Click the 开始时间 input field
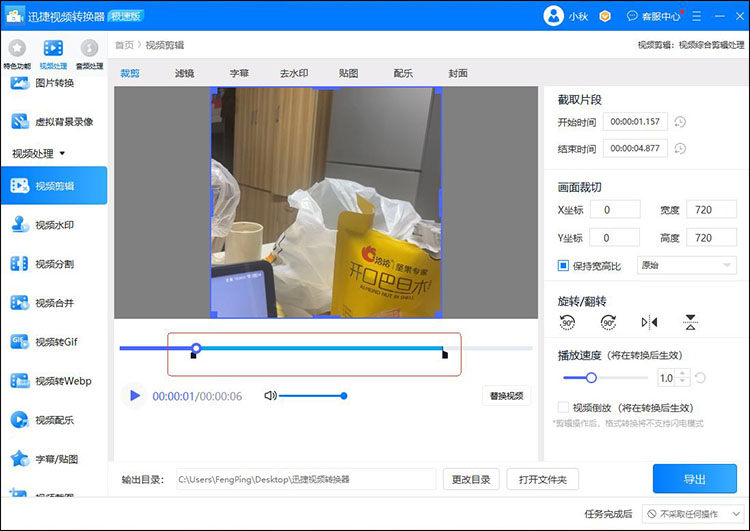The height and width of the screenshot is (531, 750). point(635,122)
